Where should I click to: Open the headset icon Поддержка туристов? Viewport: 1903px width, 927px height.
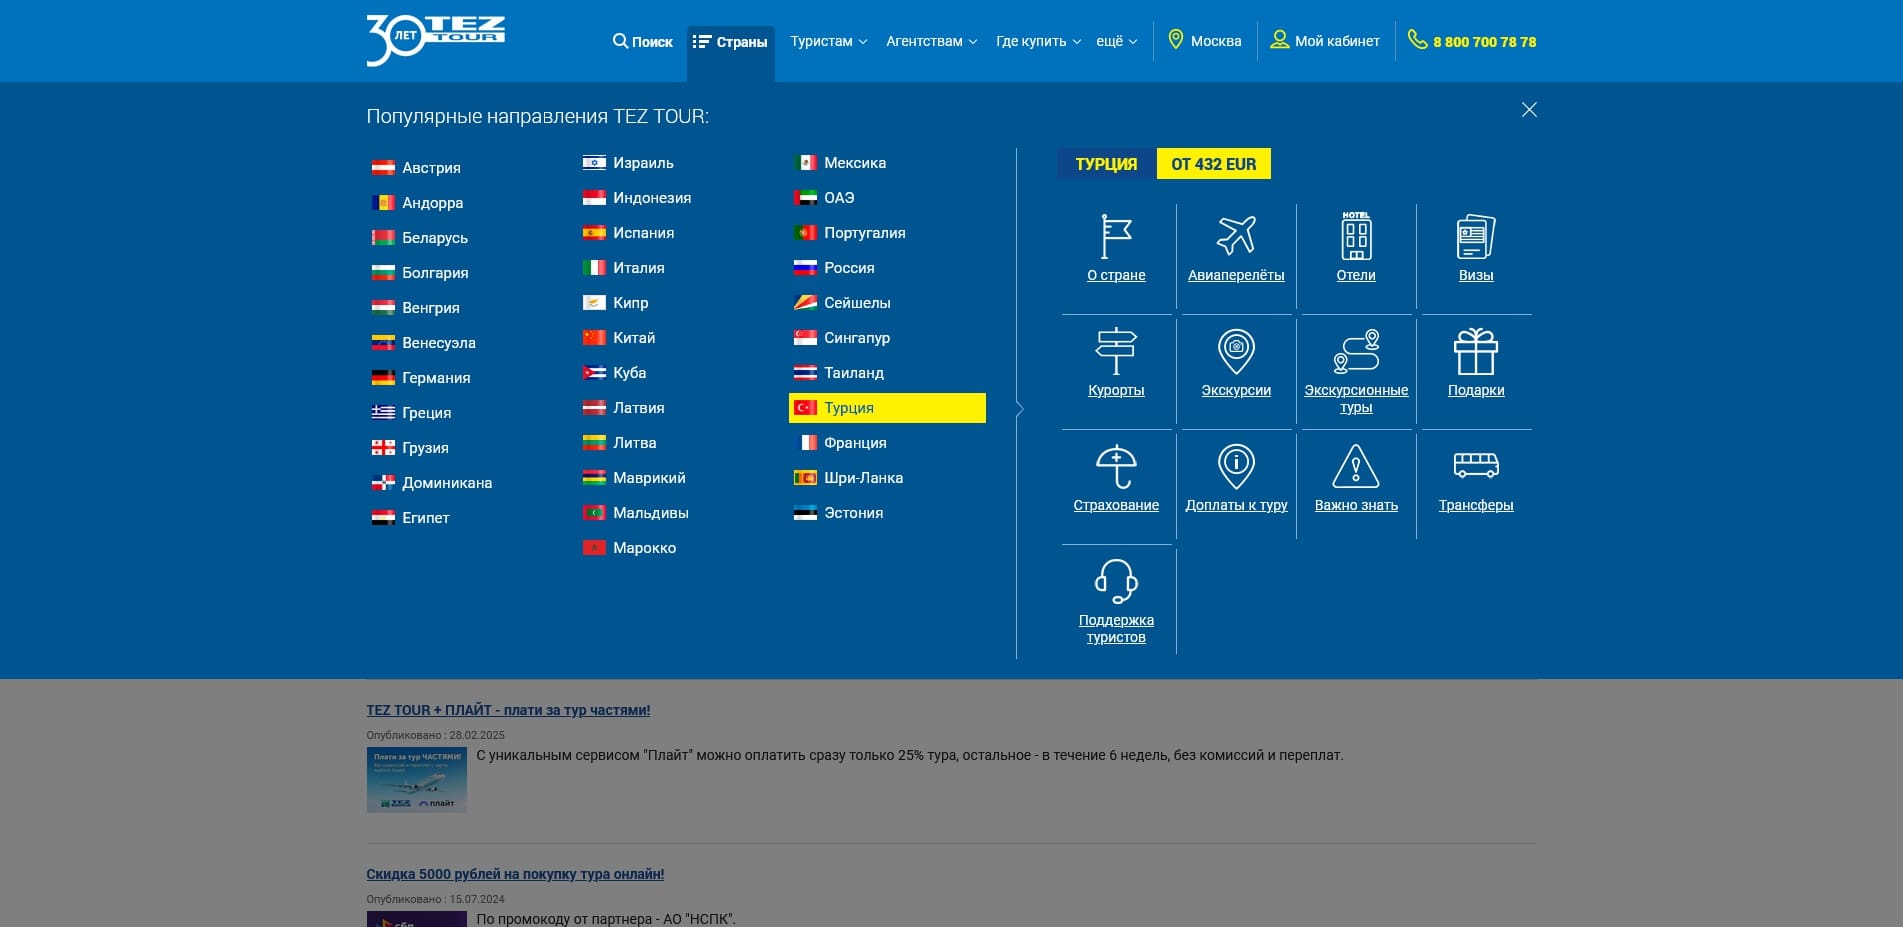pyautogui.click(x=1116, y=582)
